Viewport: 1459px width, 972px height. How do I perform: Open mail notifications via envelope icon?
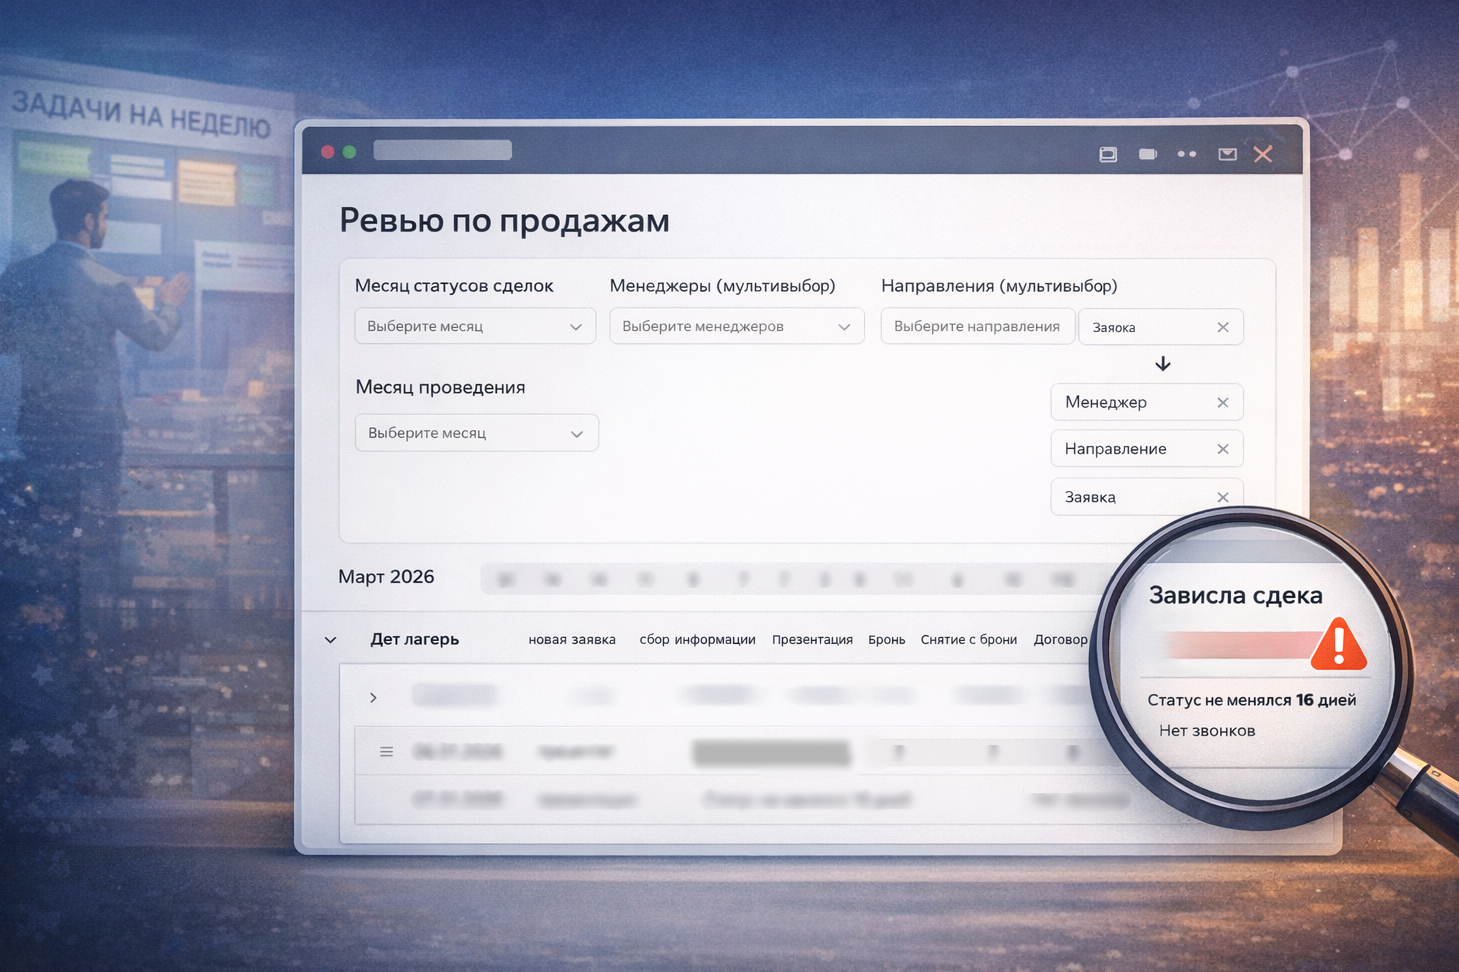[x=1228, y=154]
